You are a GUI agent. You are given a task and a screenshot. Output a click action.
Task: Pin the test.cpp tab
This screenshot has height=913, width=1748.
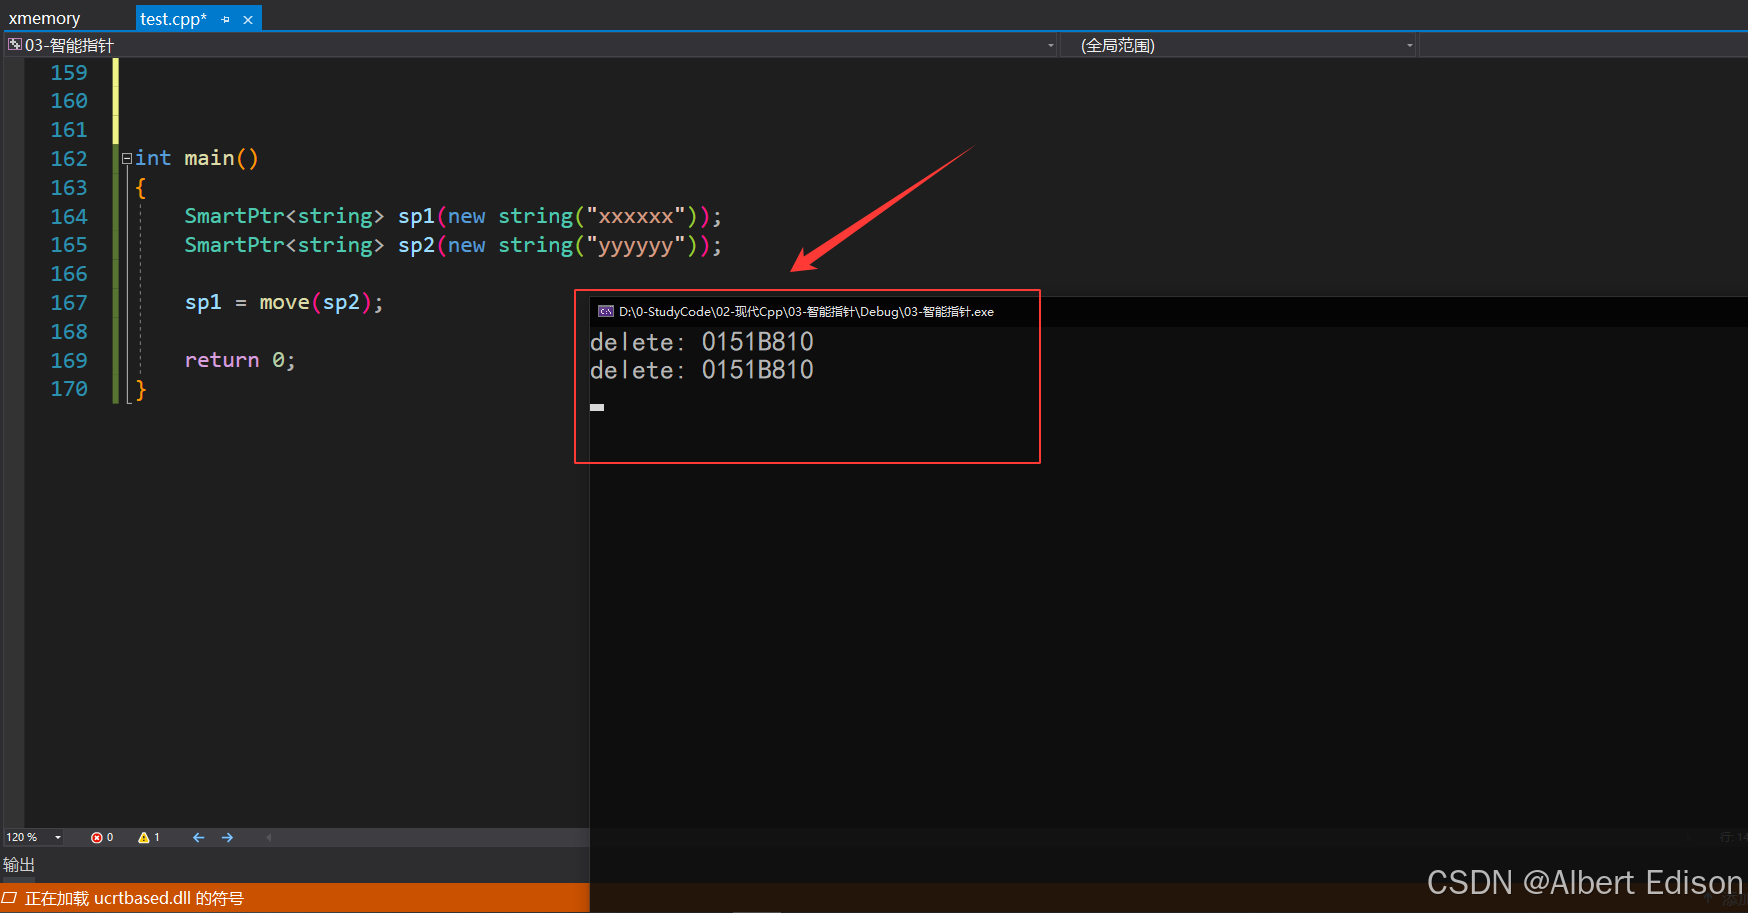pos(226,19)
